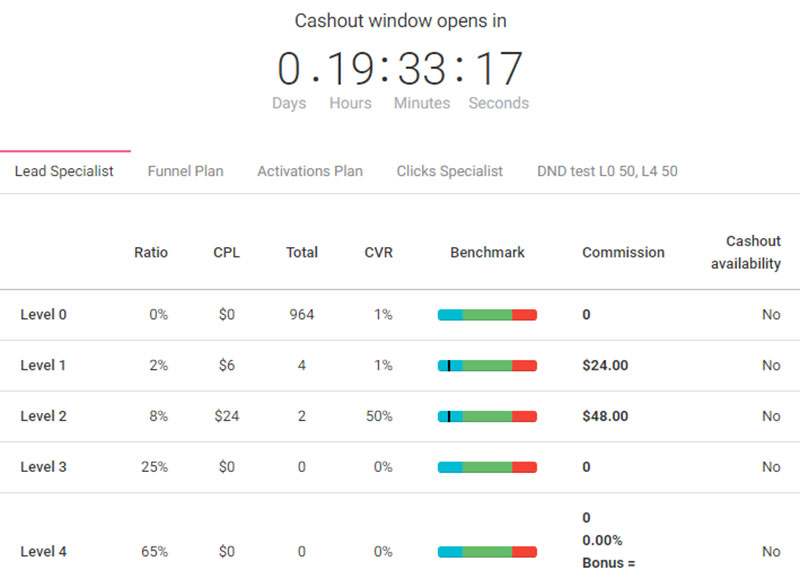800x570 pixels.
Task: Click the Level 3 benchmark bar
Action: (487, 467)
